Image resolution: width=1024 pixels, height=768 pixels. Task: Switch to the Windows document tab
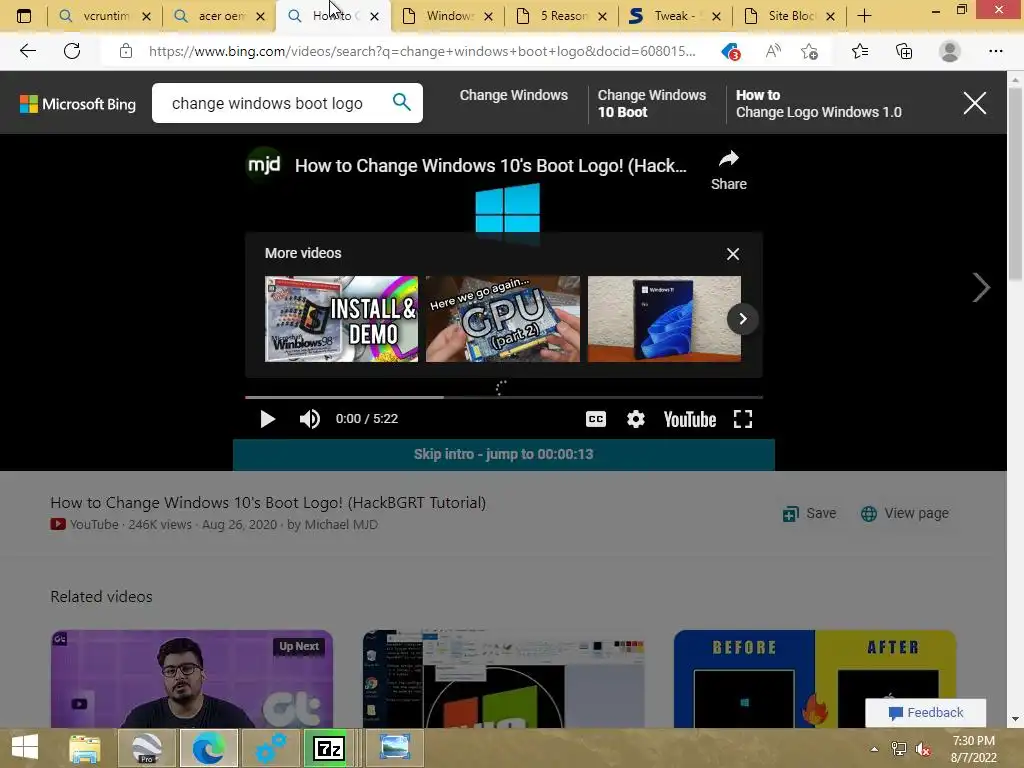tap(449, 16)
